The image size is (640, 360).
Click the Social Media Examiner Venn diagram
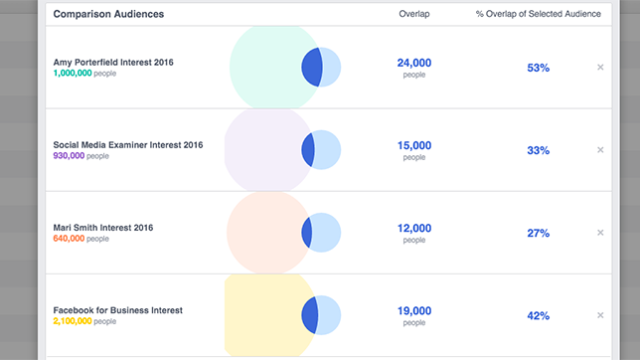pyautogui.click(x=282, y=150)
